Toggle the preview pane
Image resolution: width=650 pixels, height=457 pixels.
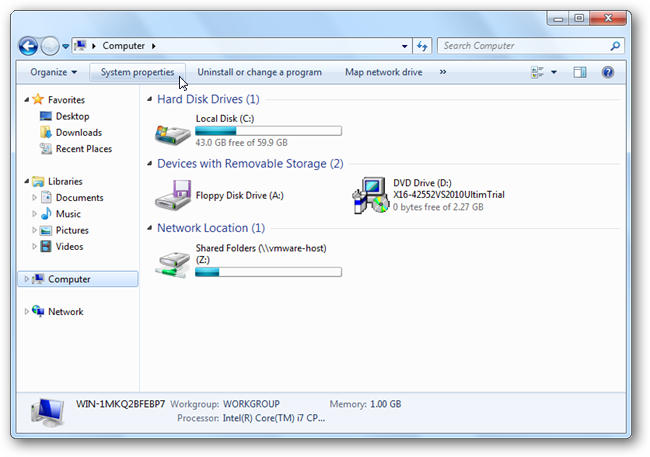(x=580, y=72)
